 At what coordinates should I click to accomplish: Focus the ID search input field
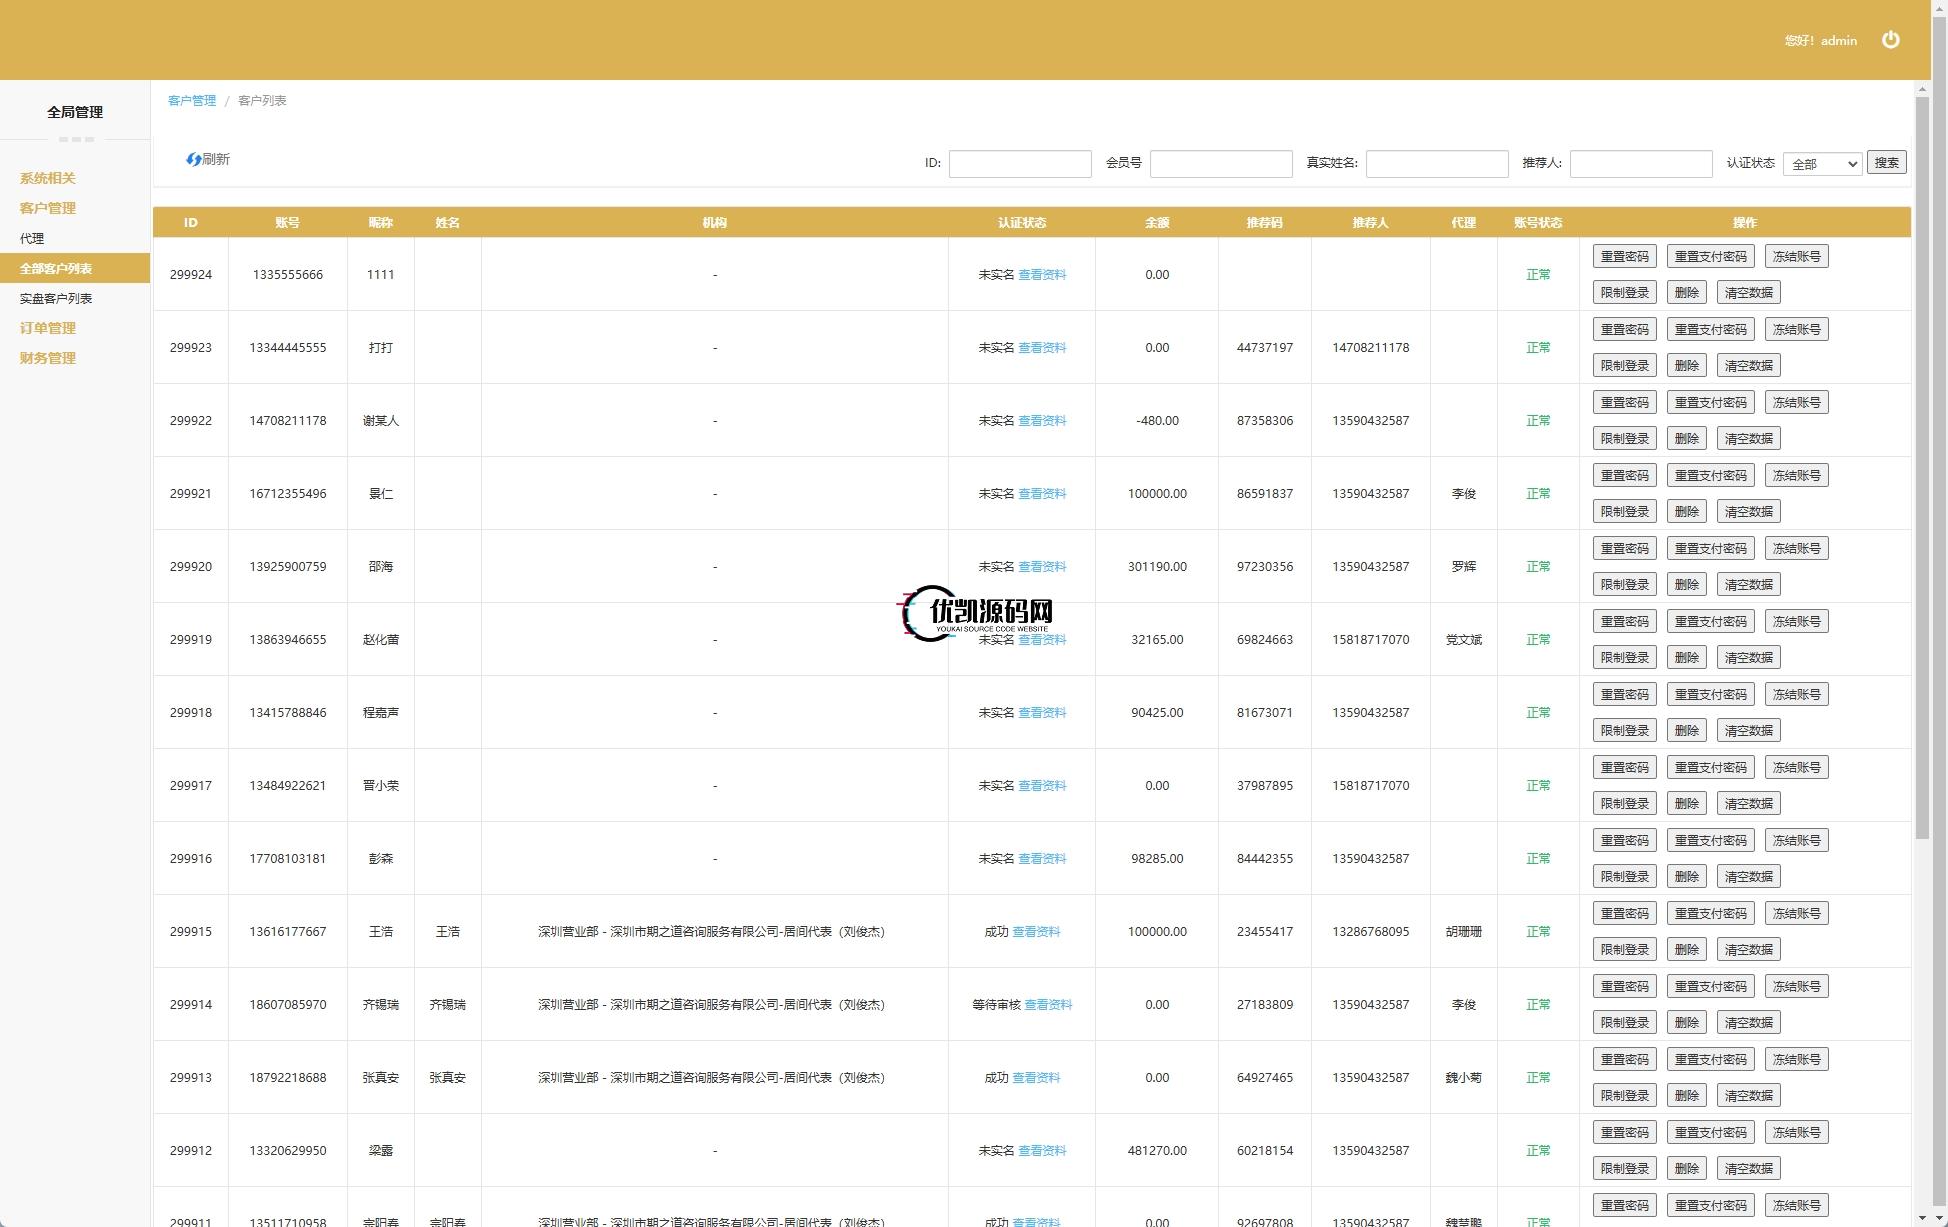pos(1019,164)
